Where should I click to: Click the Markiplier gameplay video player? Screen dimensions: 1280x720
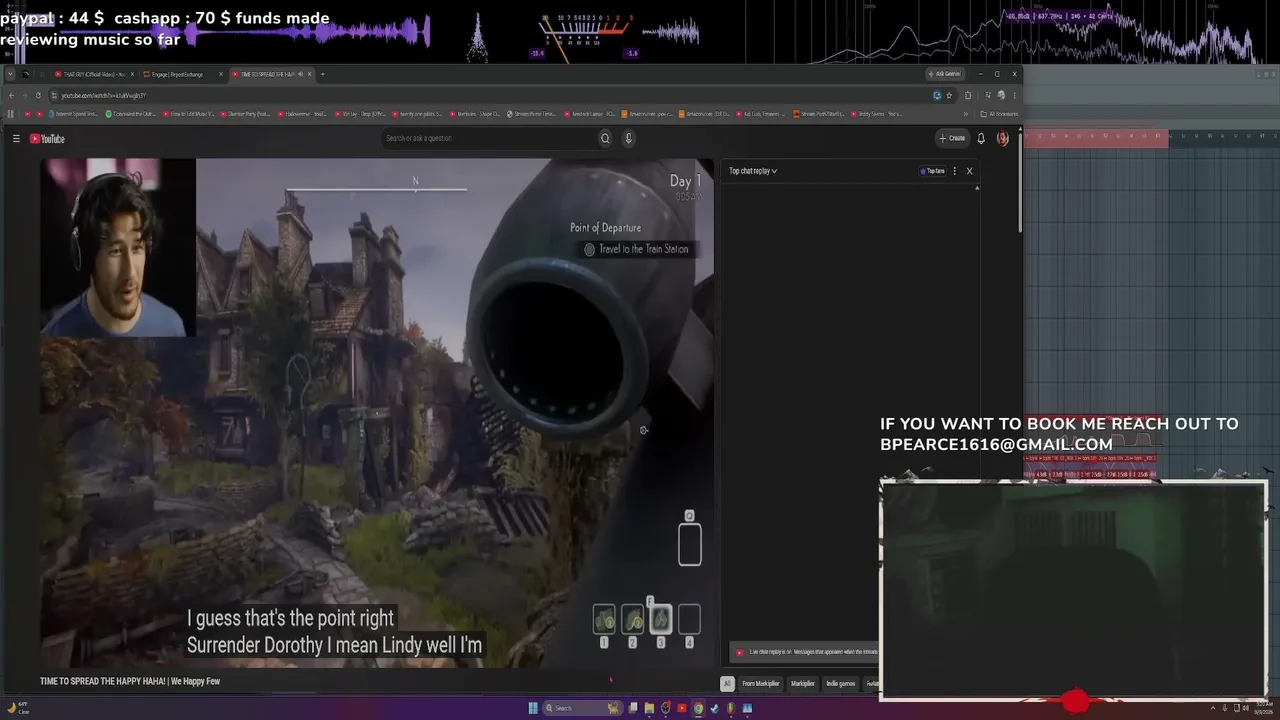pos(377,412)
